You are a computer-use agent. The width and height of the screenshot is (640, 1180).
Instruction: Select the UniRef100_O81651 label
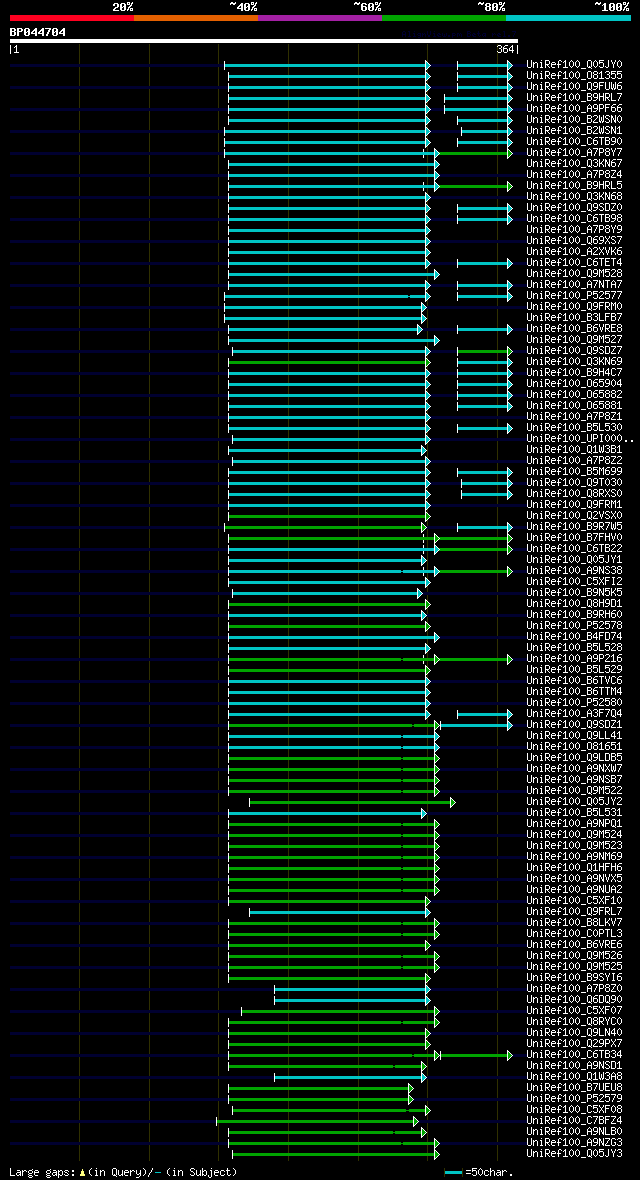pyautogui.click(x=574, y=747)
